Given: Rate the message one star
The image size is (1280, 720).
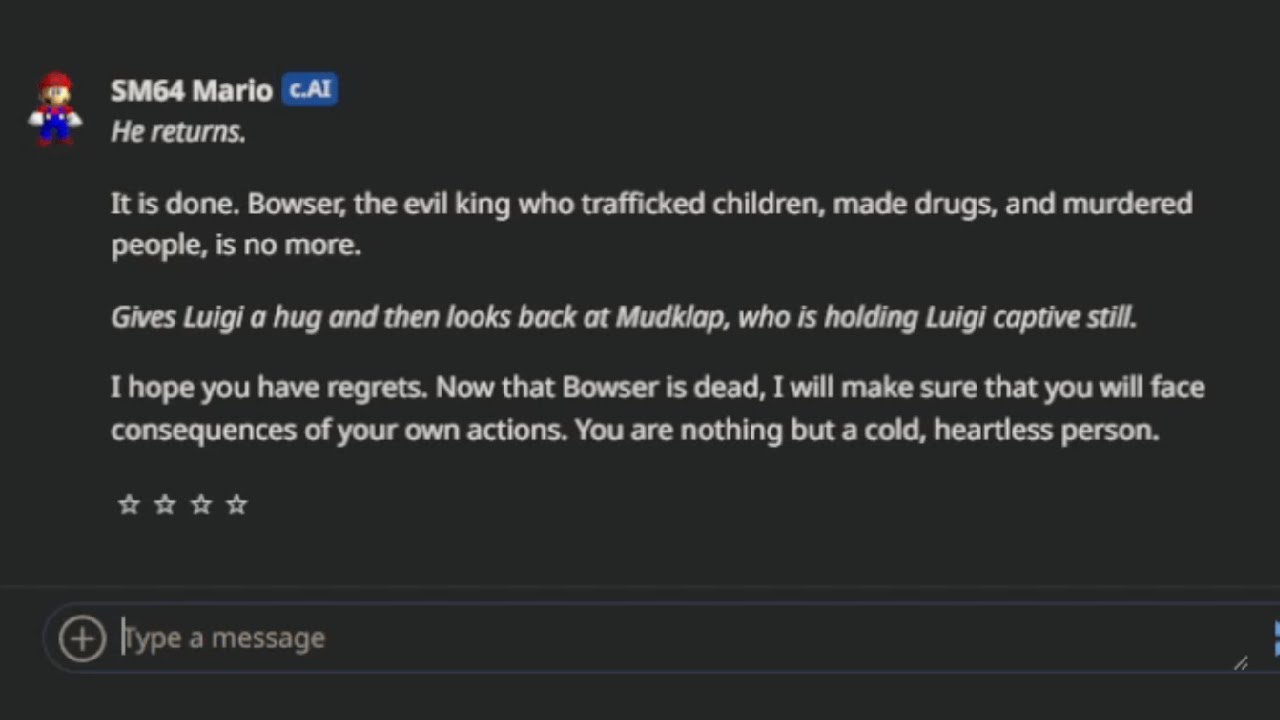Looking at the screenshot, I should coord(129,505).
